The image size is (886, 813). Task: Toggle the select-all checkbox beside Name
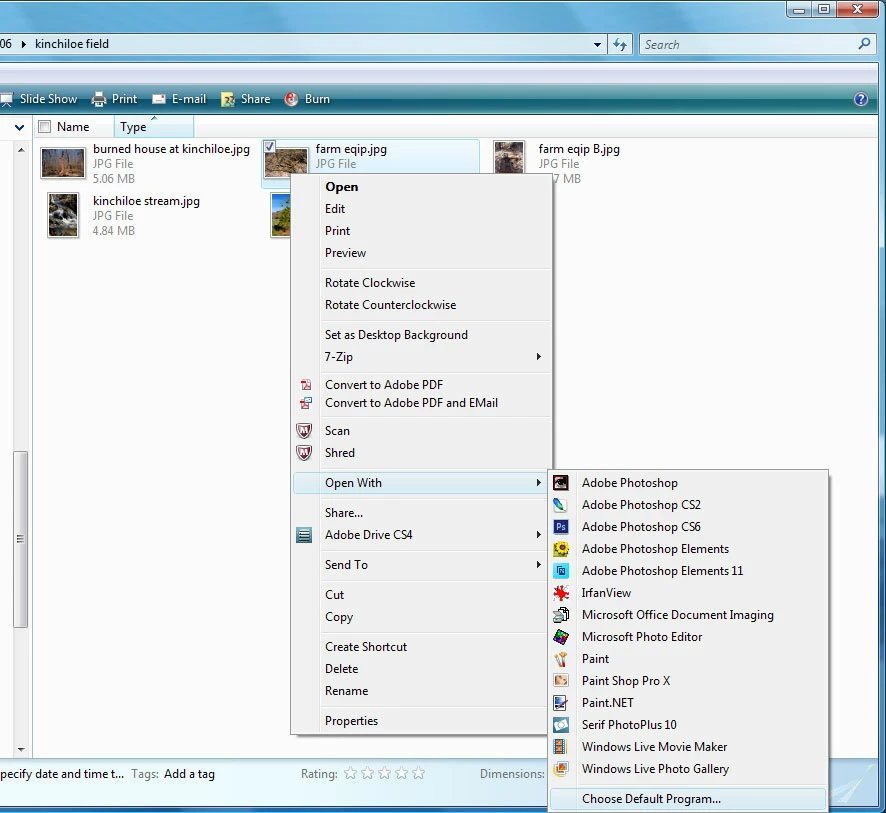pos(45,127)
